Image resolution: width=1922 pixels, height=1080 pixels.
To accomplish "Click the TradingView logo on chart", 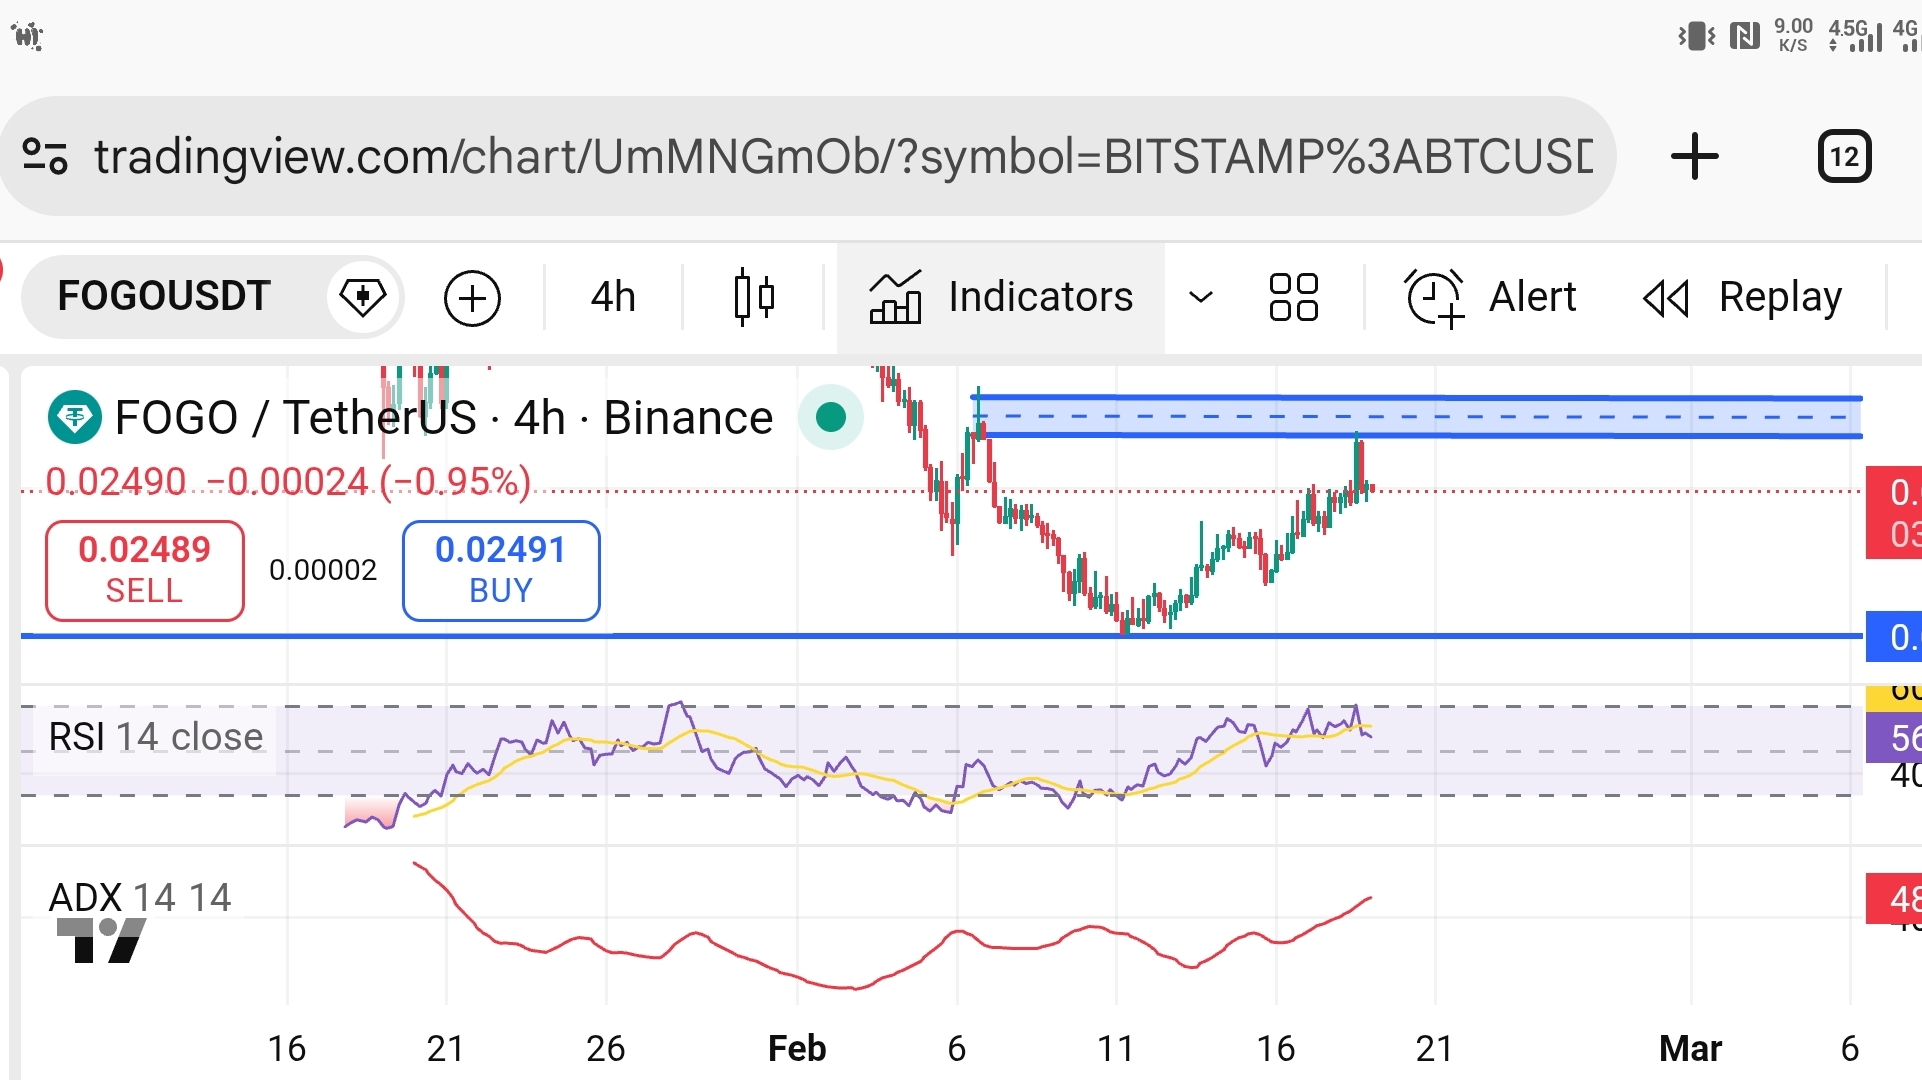I will pyautogui.click(x=102, y=940).
